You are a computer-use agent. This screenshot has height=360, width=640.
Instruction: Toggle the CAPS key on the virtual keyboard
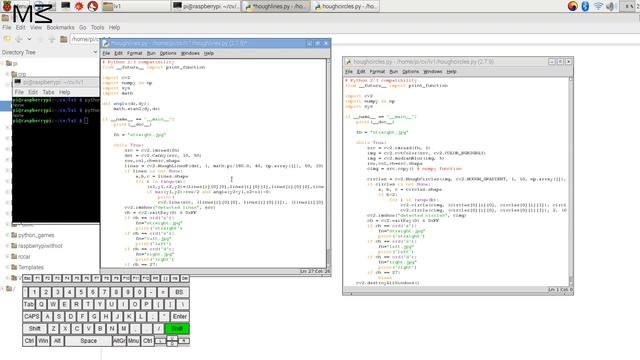click(x=31, y=316)
